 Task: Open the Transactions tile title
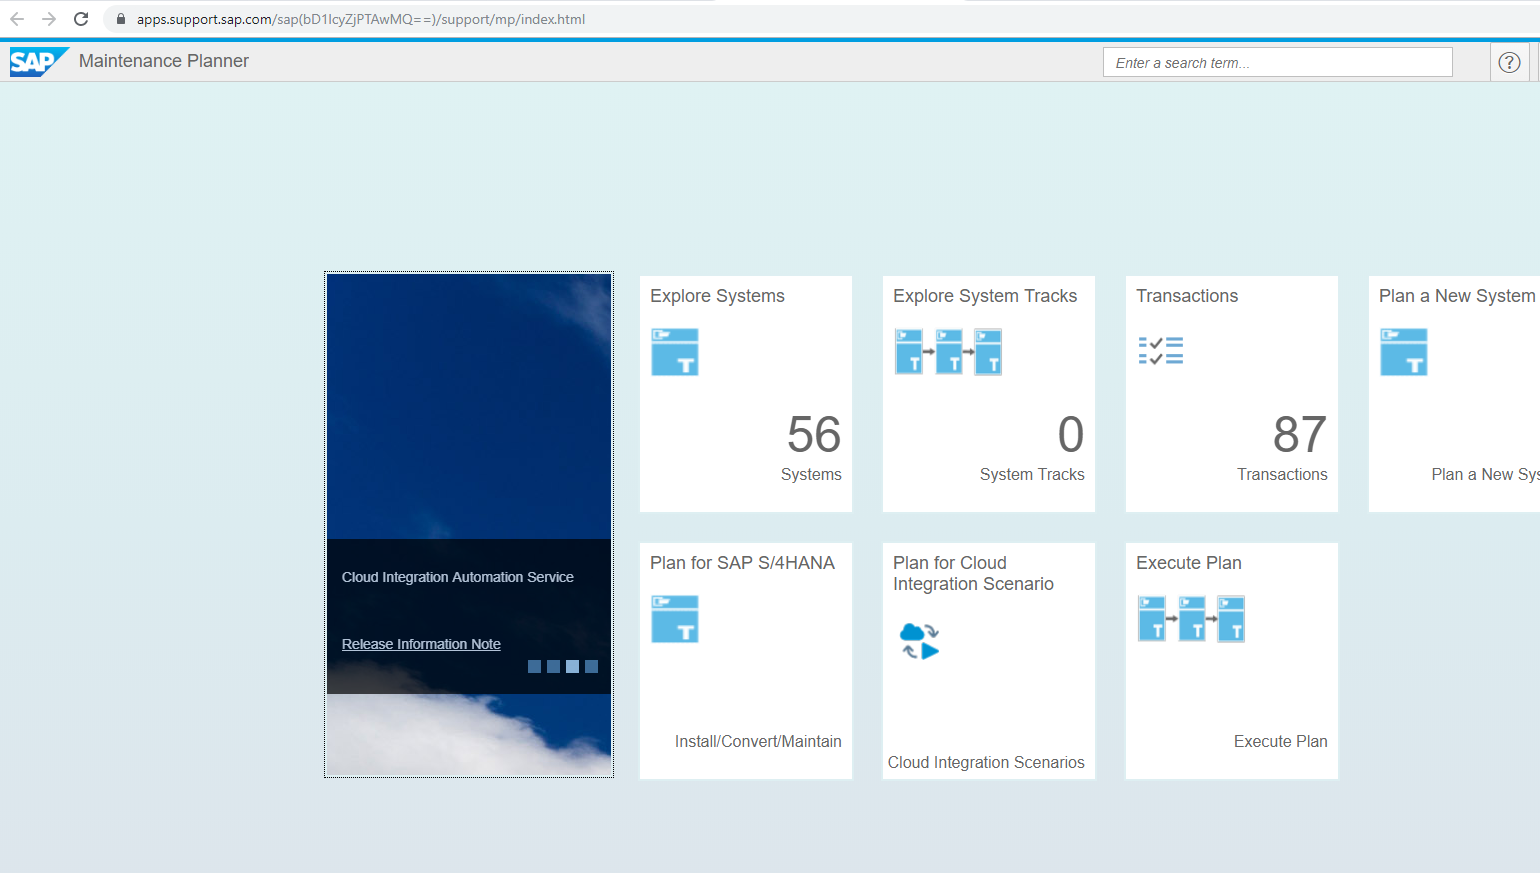[x=1187, y=296]
